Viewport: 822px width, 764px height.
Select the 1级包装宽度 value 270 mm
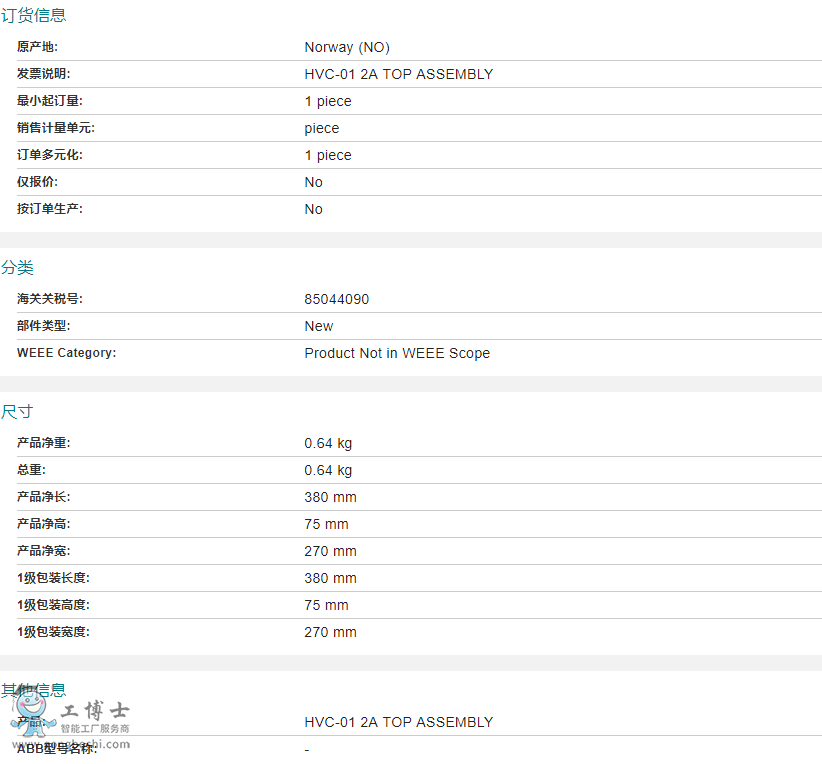point(330,632)
